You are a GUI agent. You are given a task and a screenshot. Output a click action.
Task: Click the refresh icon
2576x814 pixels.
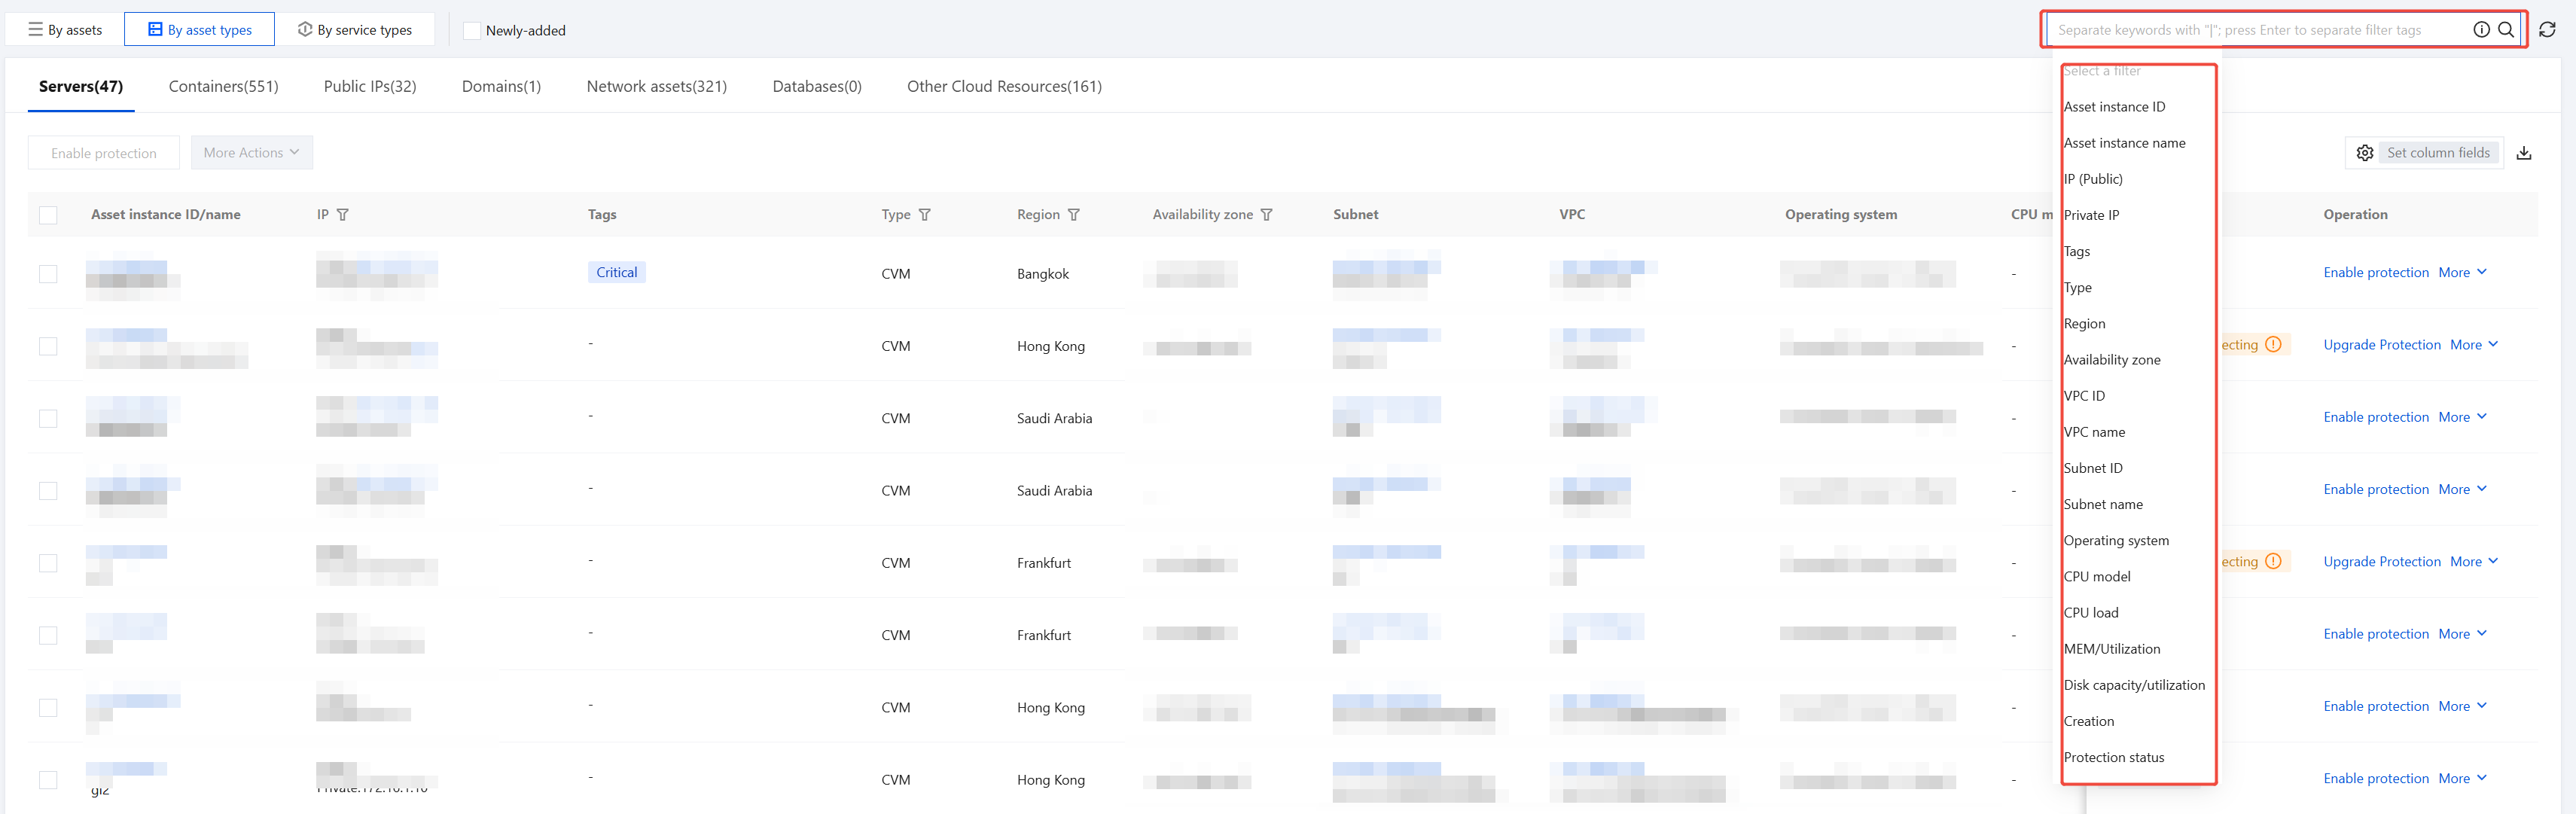click(2547, 30)
